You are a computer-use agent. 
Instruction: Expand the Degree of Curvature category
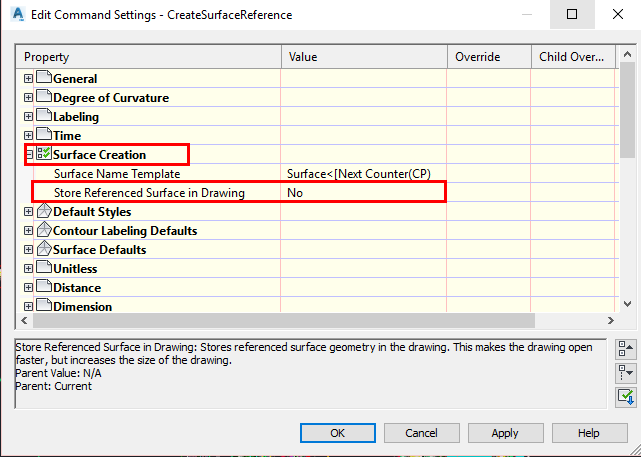tap(28, 97)
